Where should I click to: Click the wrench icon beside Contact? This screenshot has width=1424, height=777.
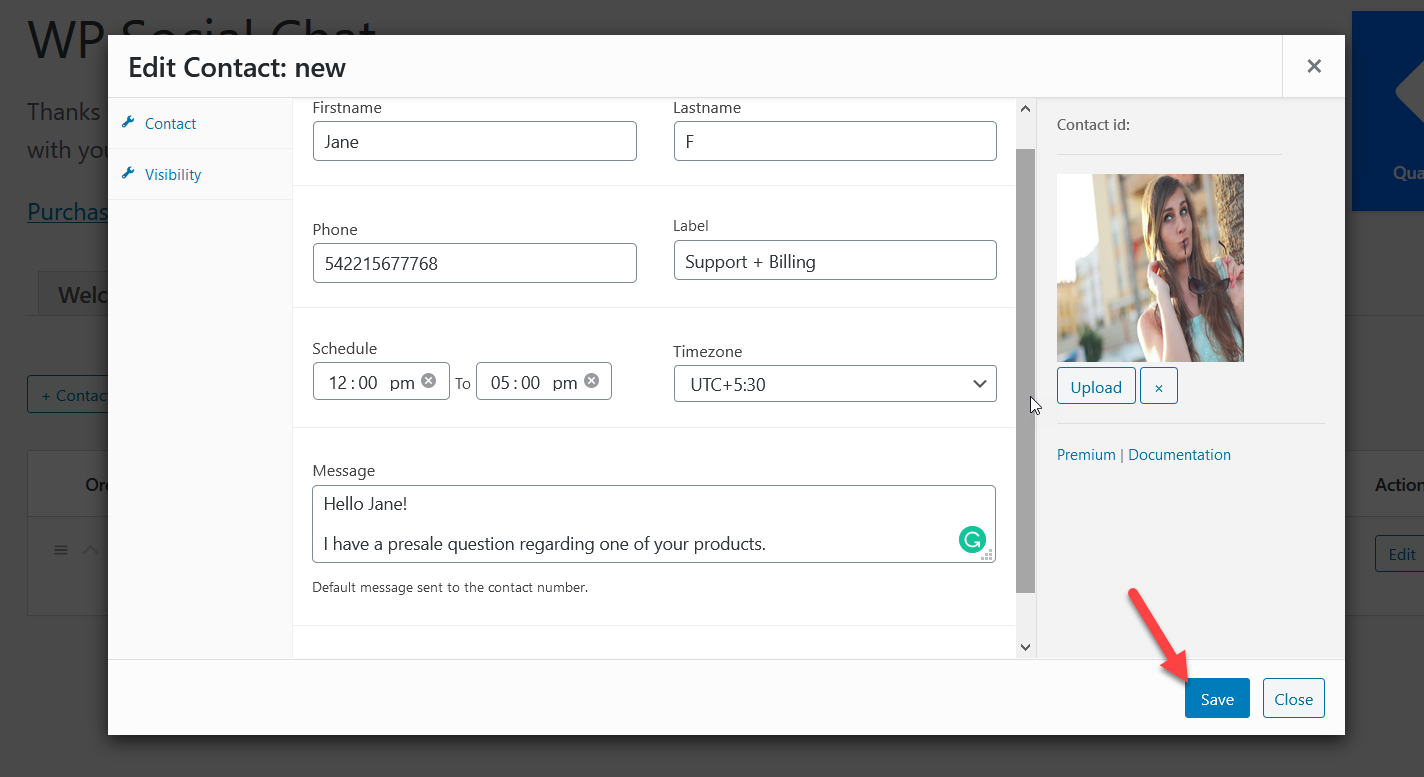[x=128, y=123]
